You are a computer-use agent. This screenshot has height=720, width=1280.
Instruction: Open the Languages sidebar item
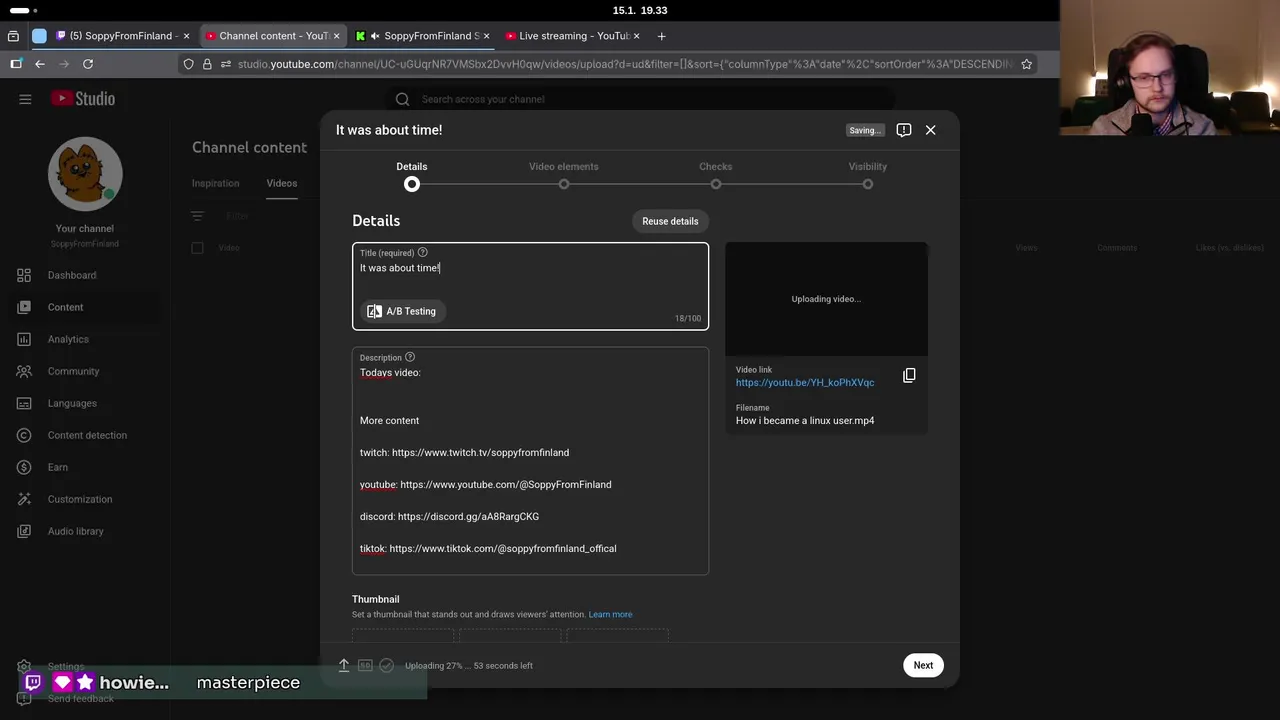coord(72,403)
